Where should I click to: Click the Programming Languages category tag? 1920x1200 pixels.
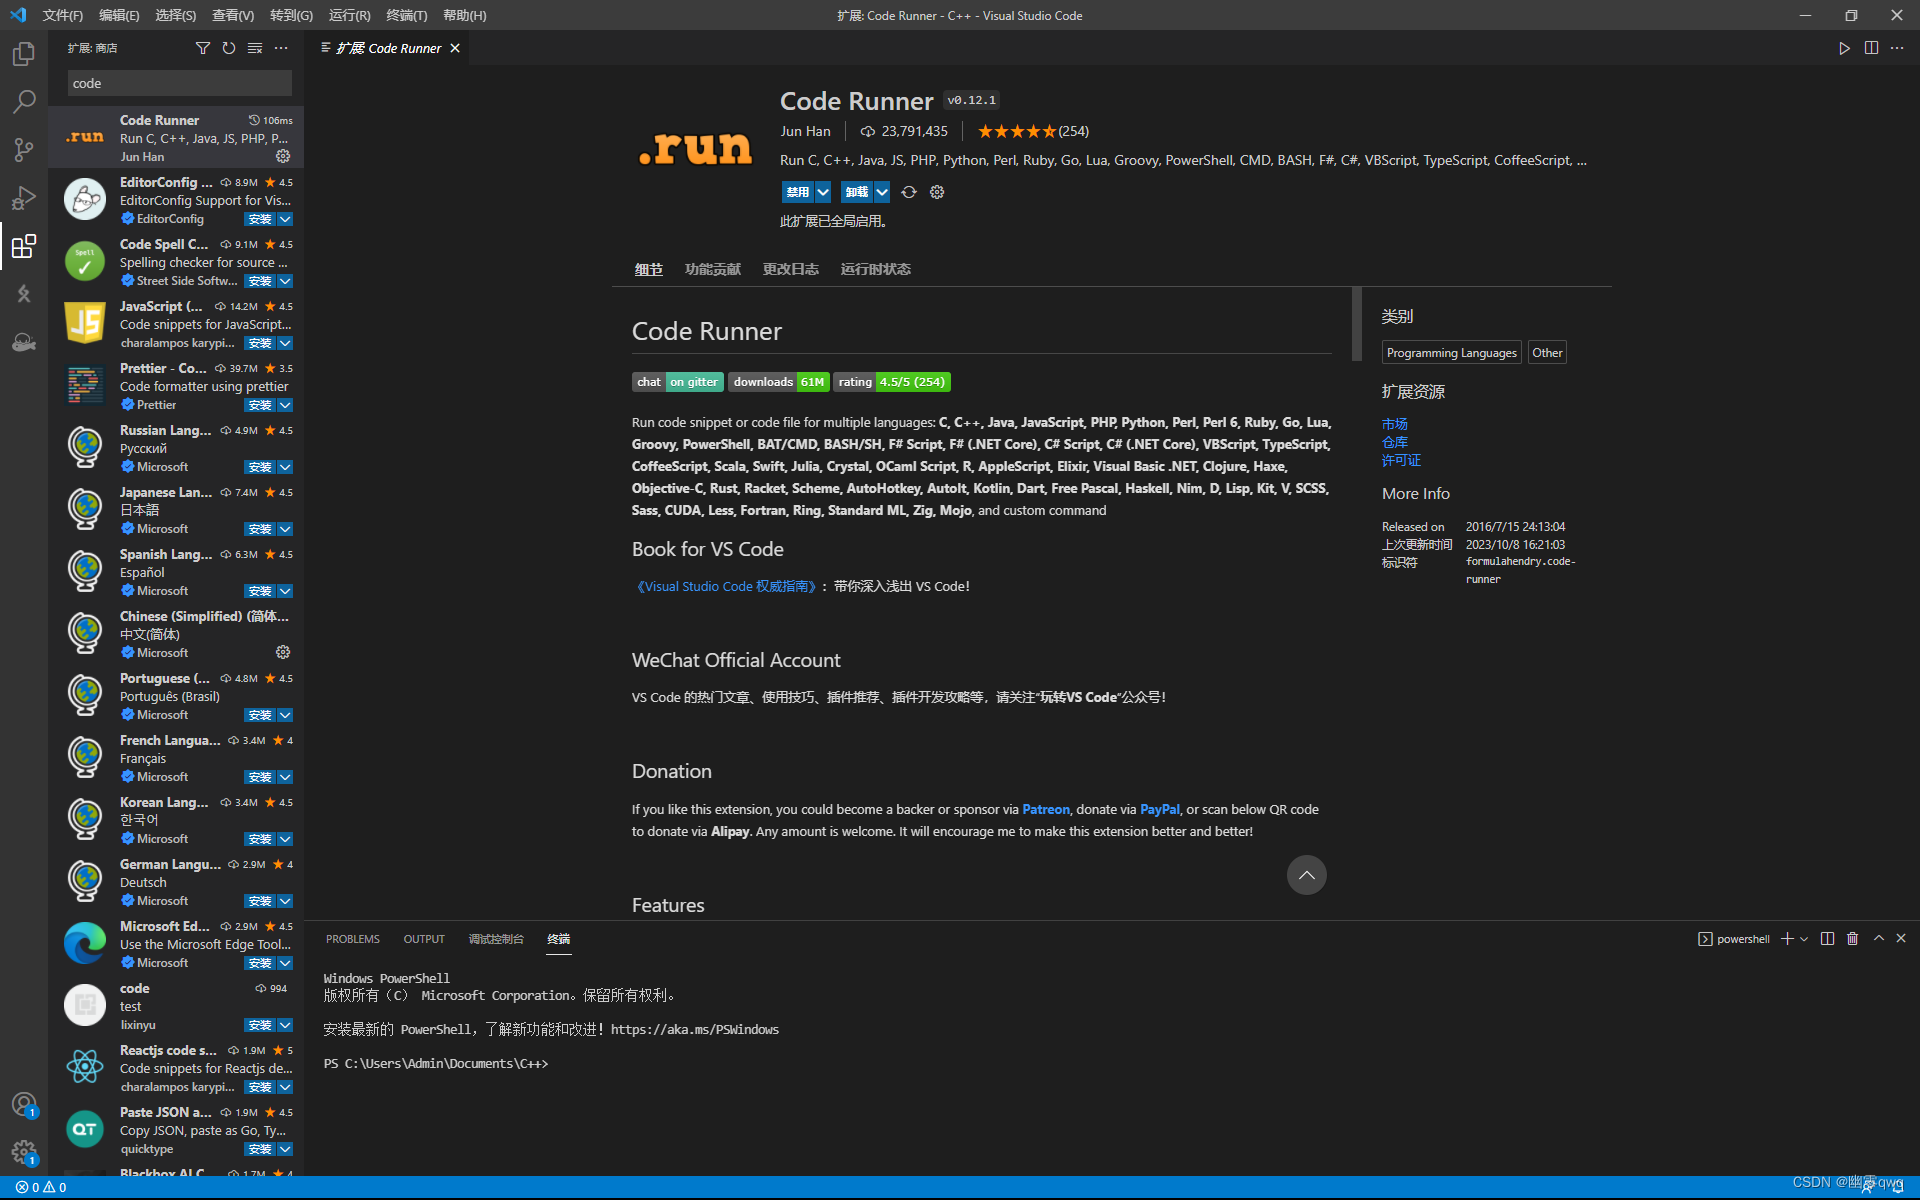tap(1451, 353)
